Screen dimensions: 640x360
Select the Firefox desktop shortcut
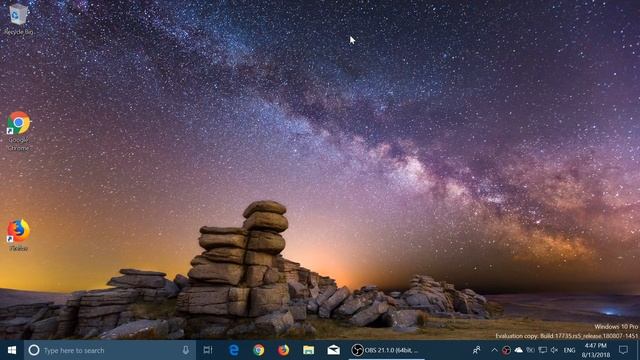18,235
